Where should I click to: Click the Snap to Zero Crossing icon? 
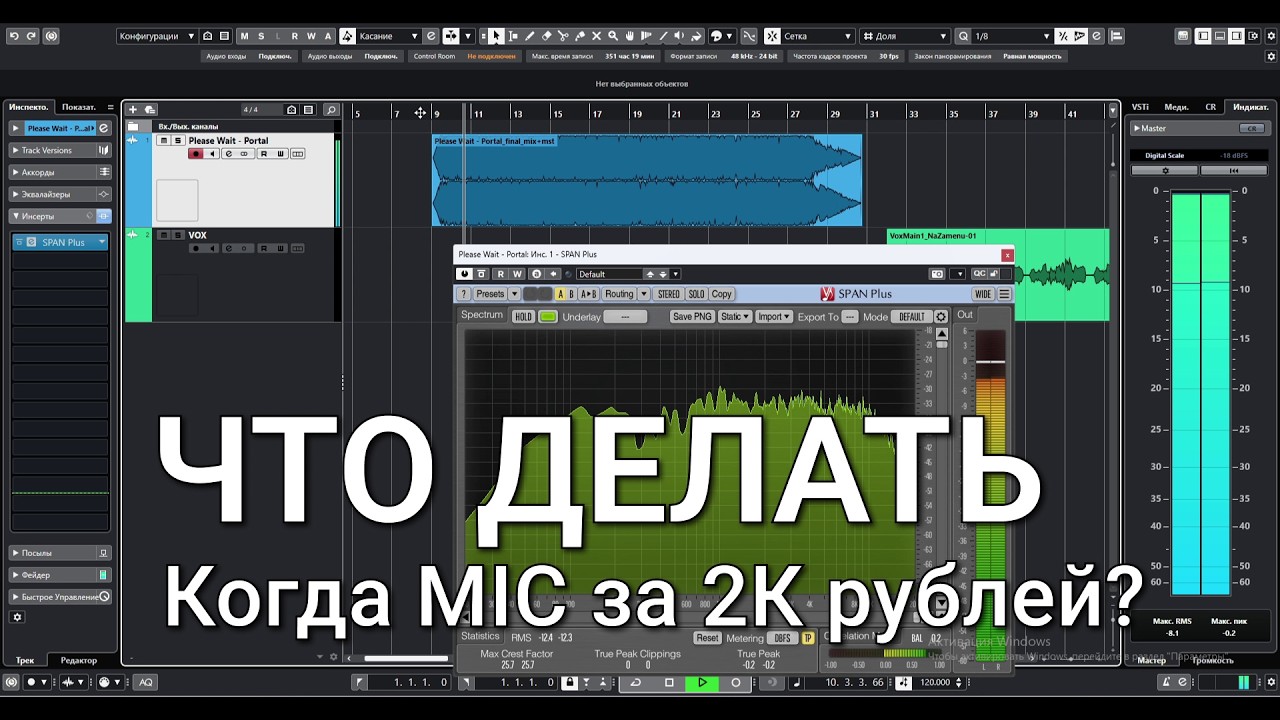(750, 36)
